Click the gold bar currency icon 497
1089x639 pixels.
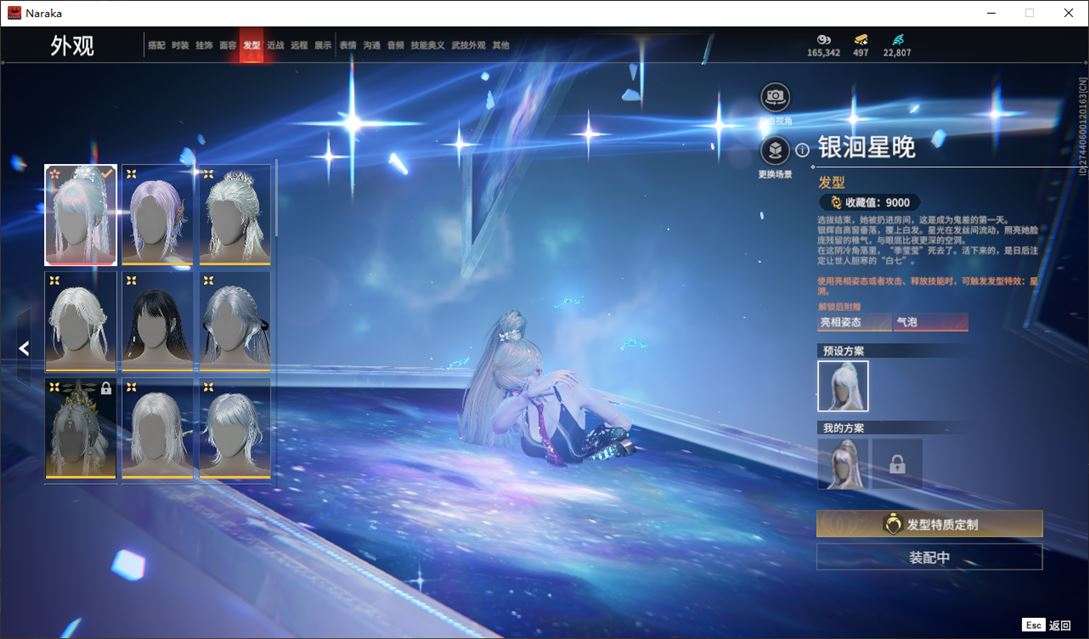861,40
